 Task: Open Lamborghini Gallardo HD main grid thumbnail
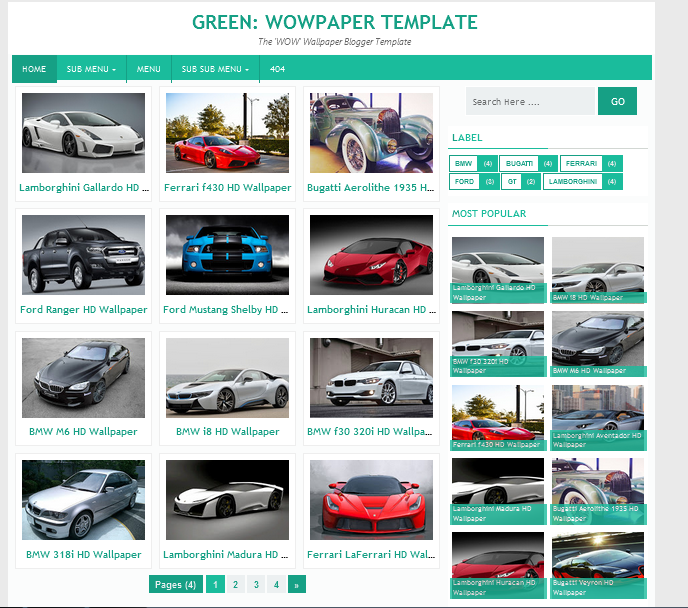coord(83,132)
